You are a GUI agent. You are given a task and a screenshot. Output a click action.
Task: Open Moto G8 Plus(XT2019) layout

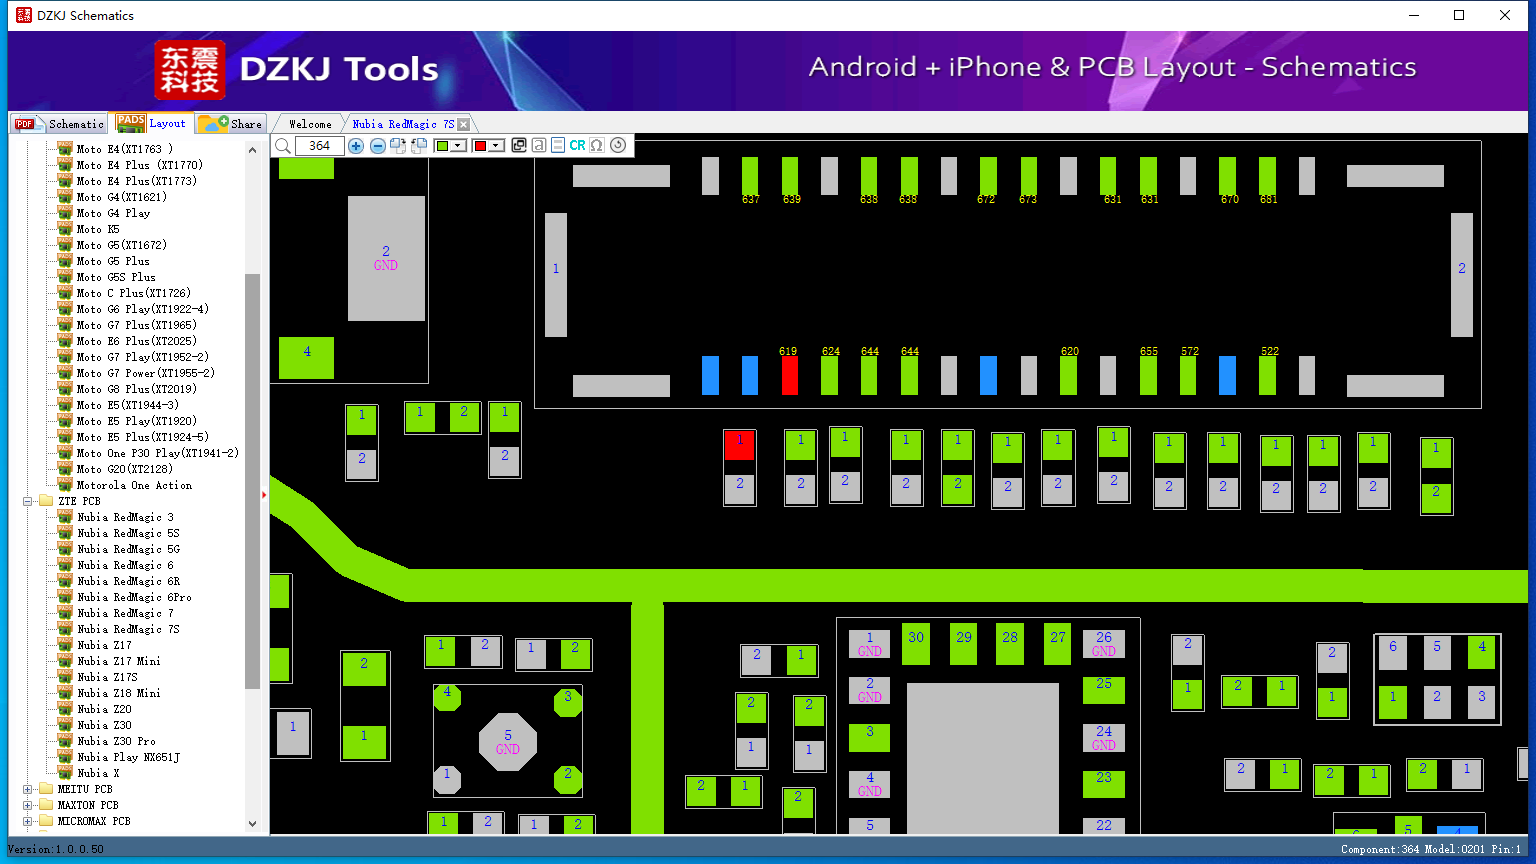136,389
